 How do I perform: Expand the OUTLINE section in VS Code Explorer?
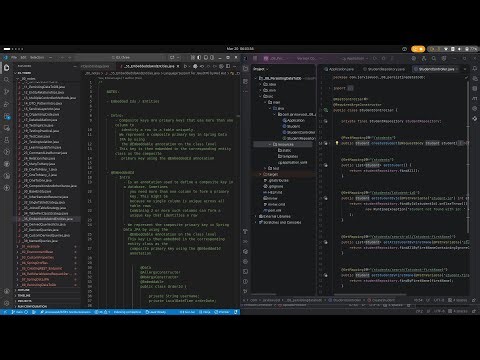(47, 290)
